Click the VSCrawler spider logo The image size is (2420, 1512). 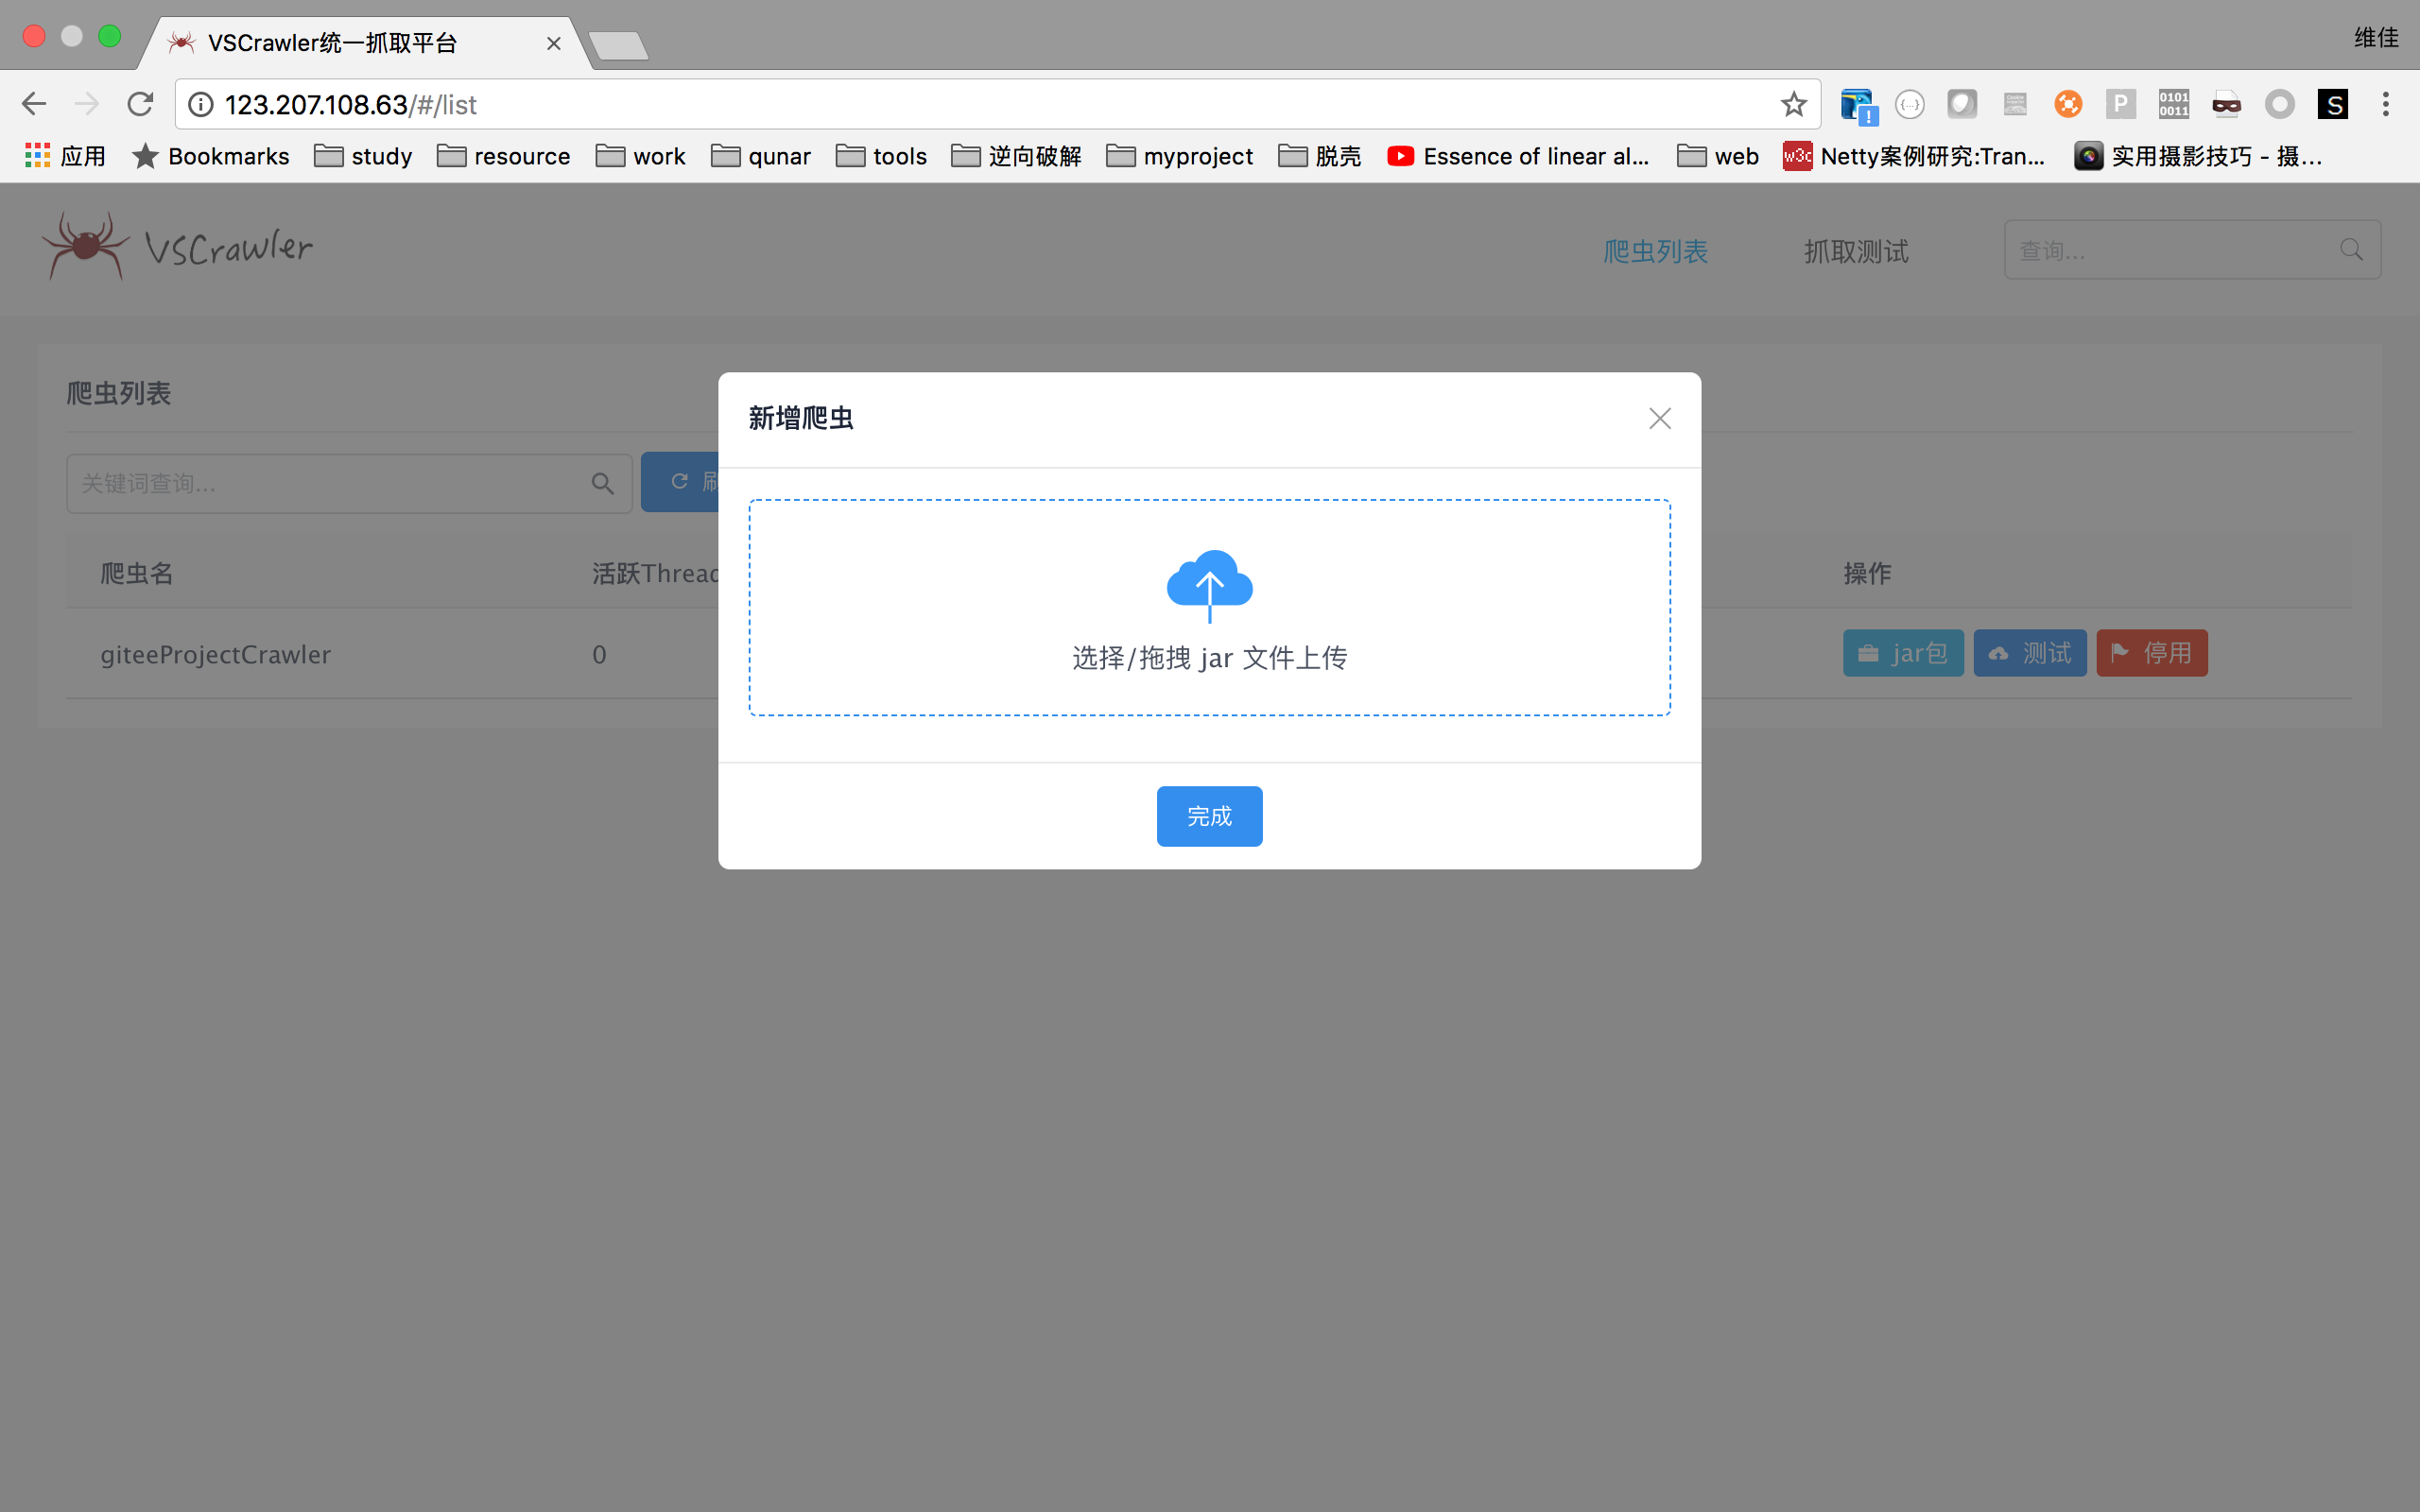coord(86,246)
